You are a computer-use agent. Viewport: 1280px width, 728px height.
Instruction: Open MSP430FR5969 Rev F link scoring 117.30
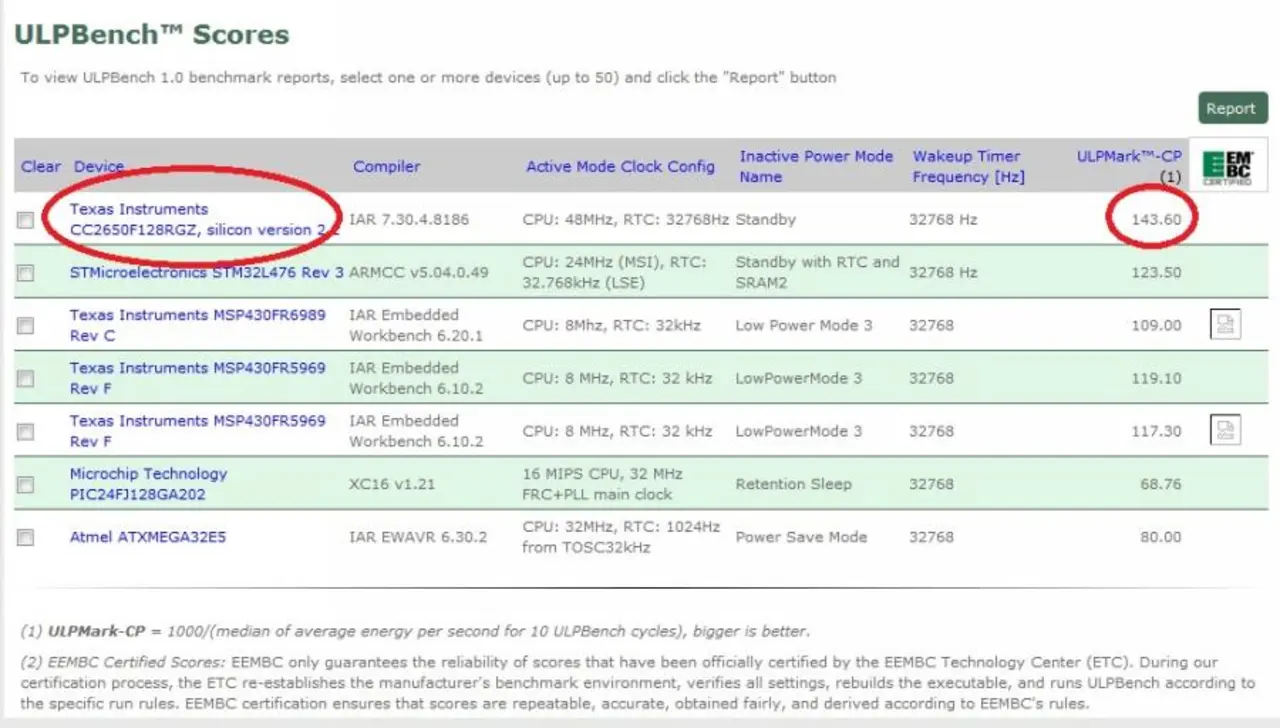197,431
